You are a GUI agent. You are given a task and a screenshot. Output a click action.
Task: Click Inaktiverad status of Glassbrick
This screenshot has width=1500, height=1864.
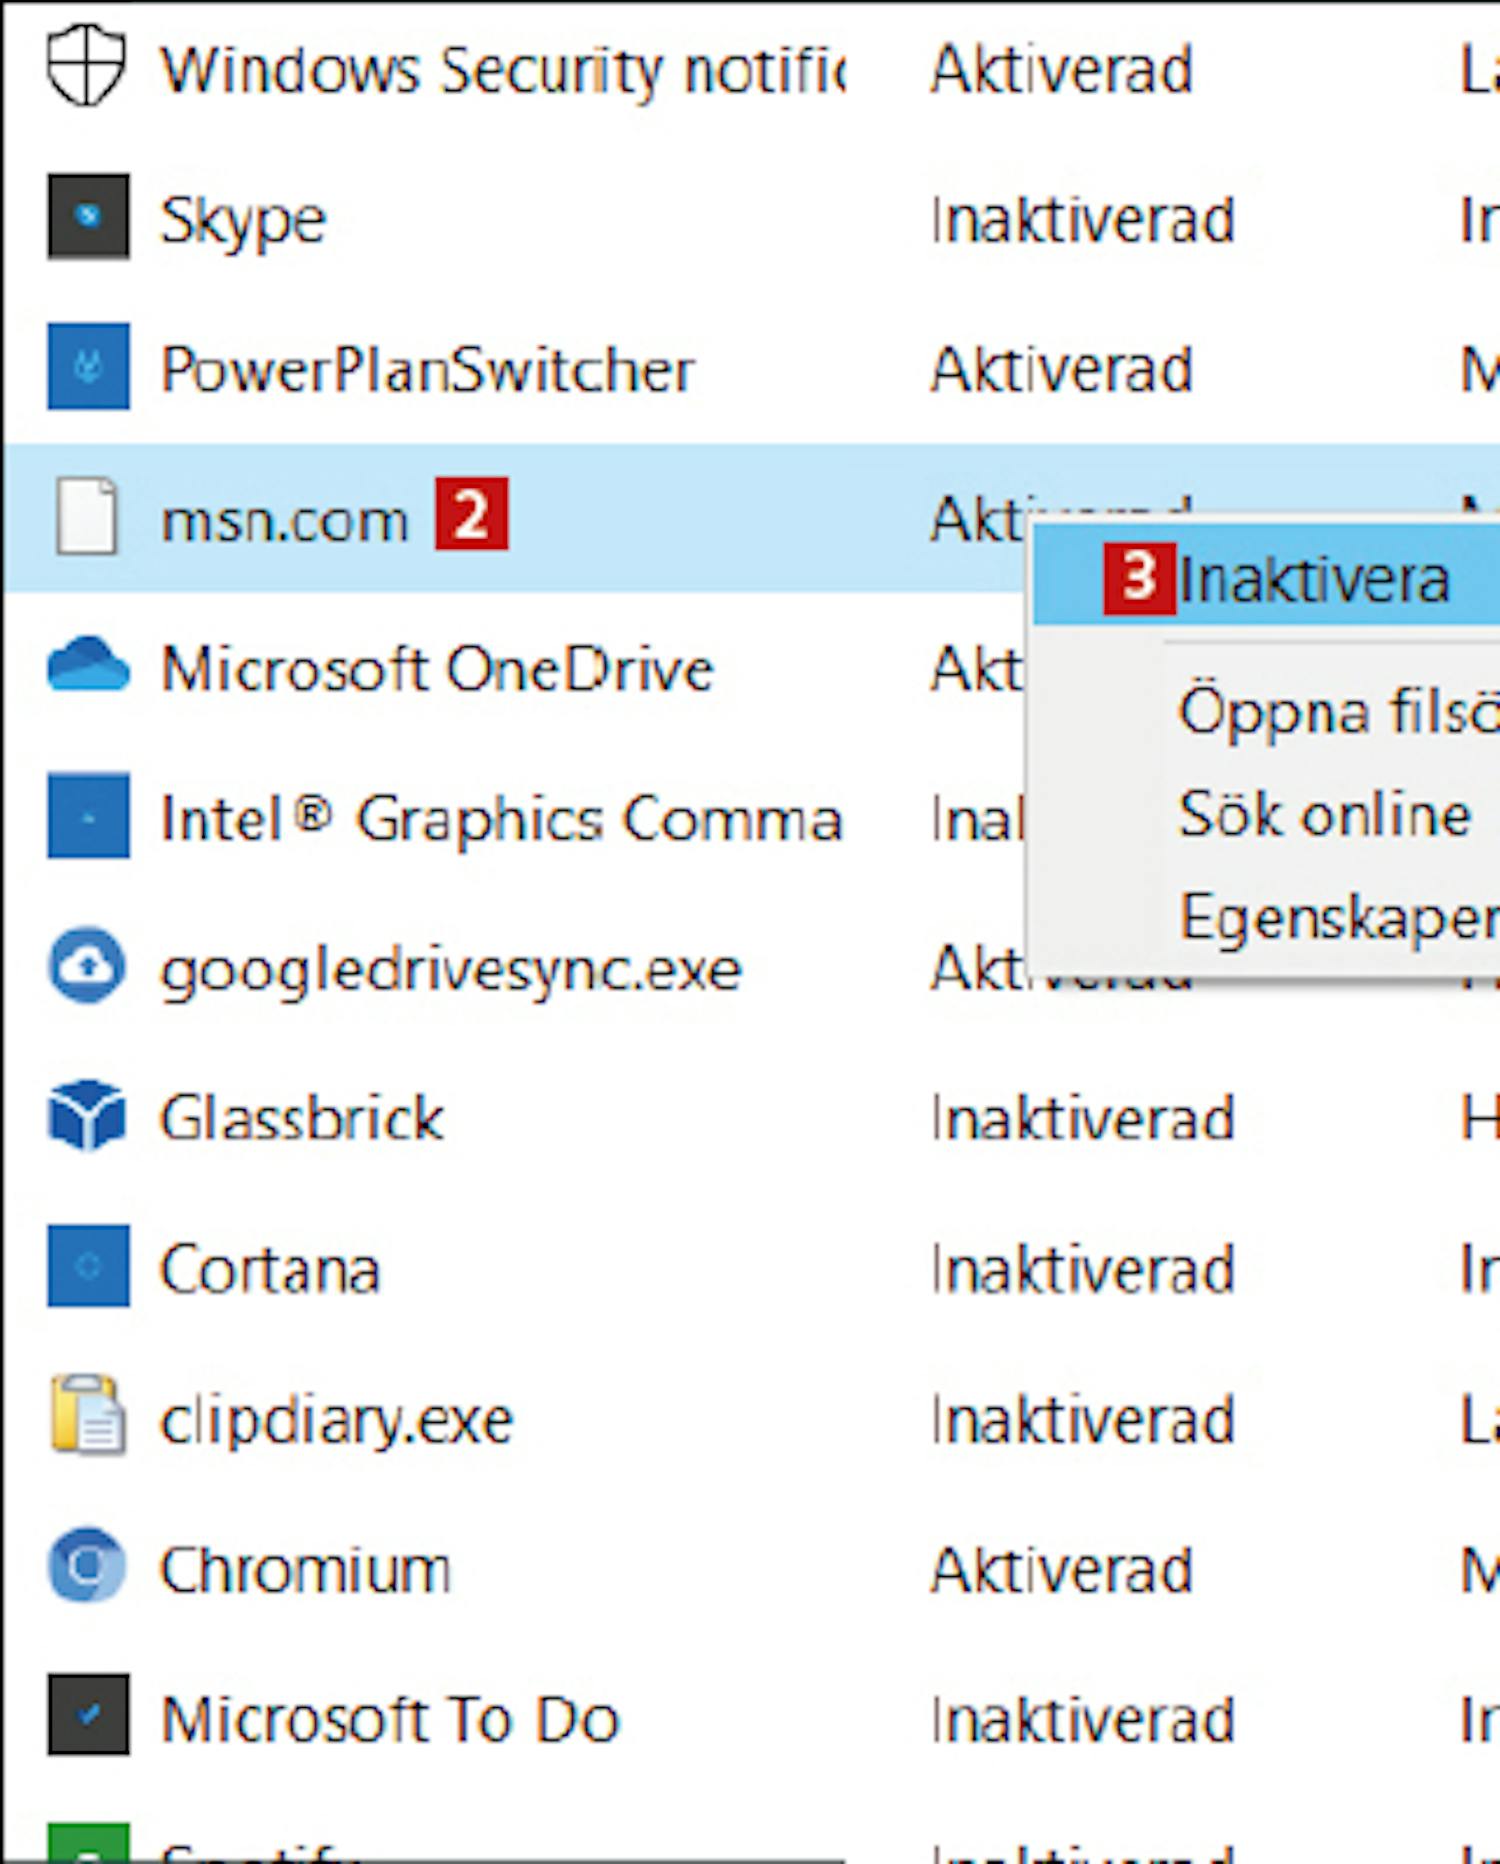pyautogui.click(x=1083, y=1118)
